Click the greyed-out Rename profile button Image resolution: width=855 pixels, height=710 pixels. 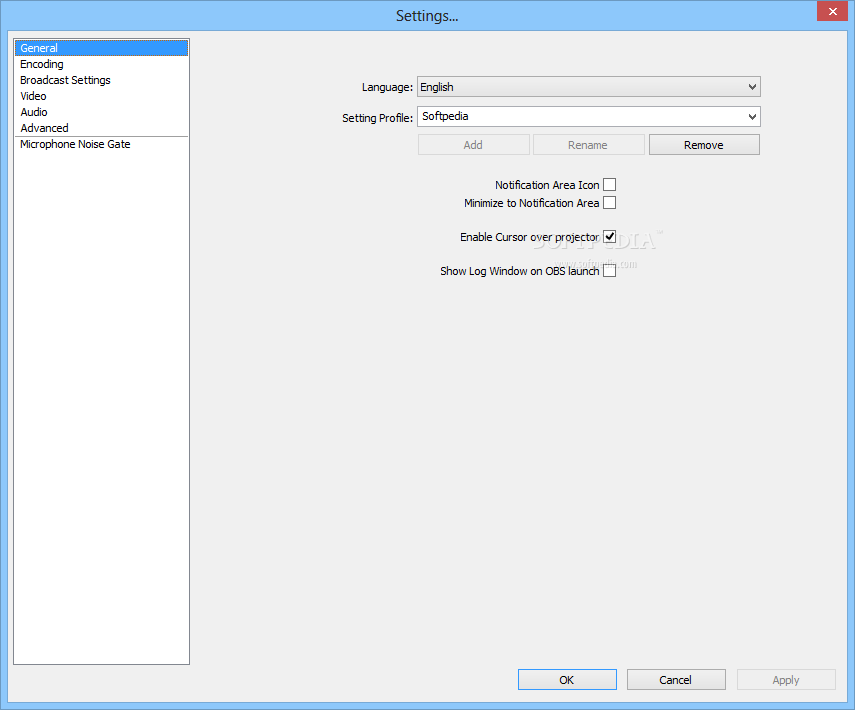pyautogui.click(x=588, y=145)
